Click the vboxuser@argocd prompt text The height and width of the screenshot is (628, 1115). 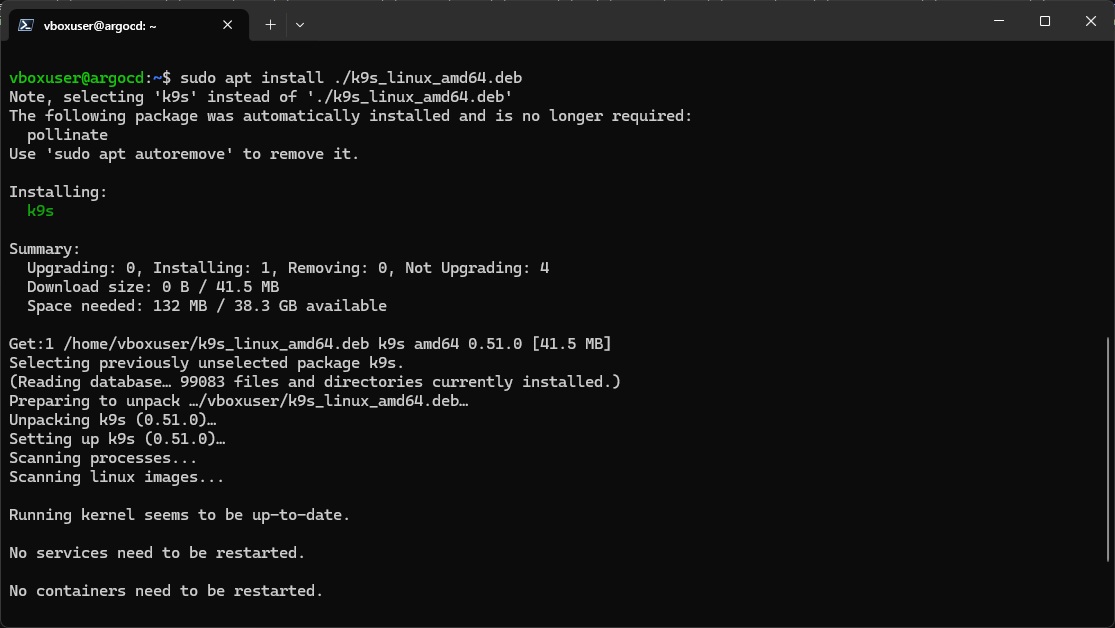[77, 78]
